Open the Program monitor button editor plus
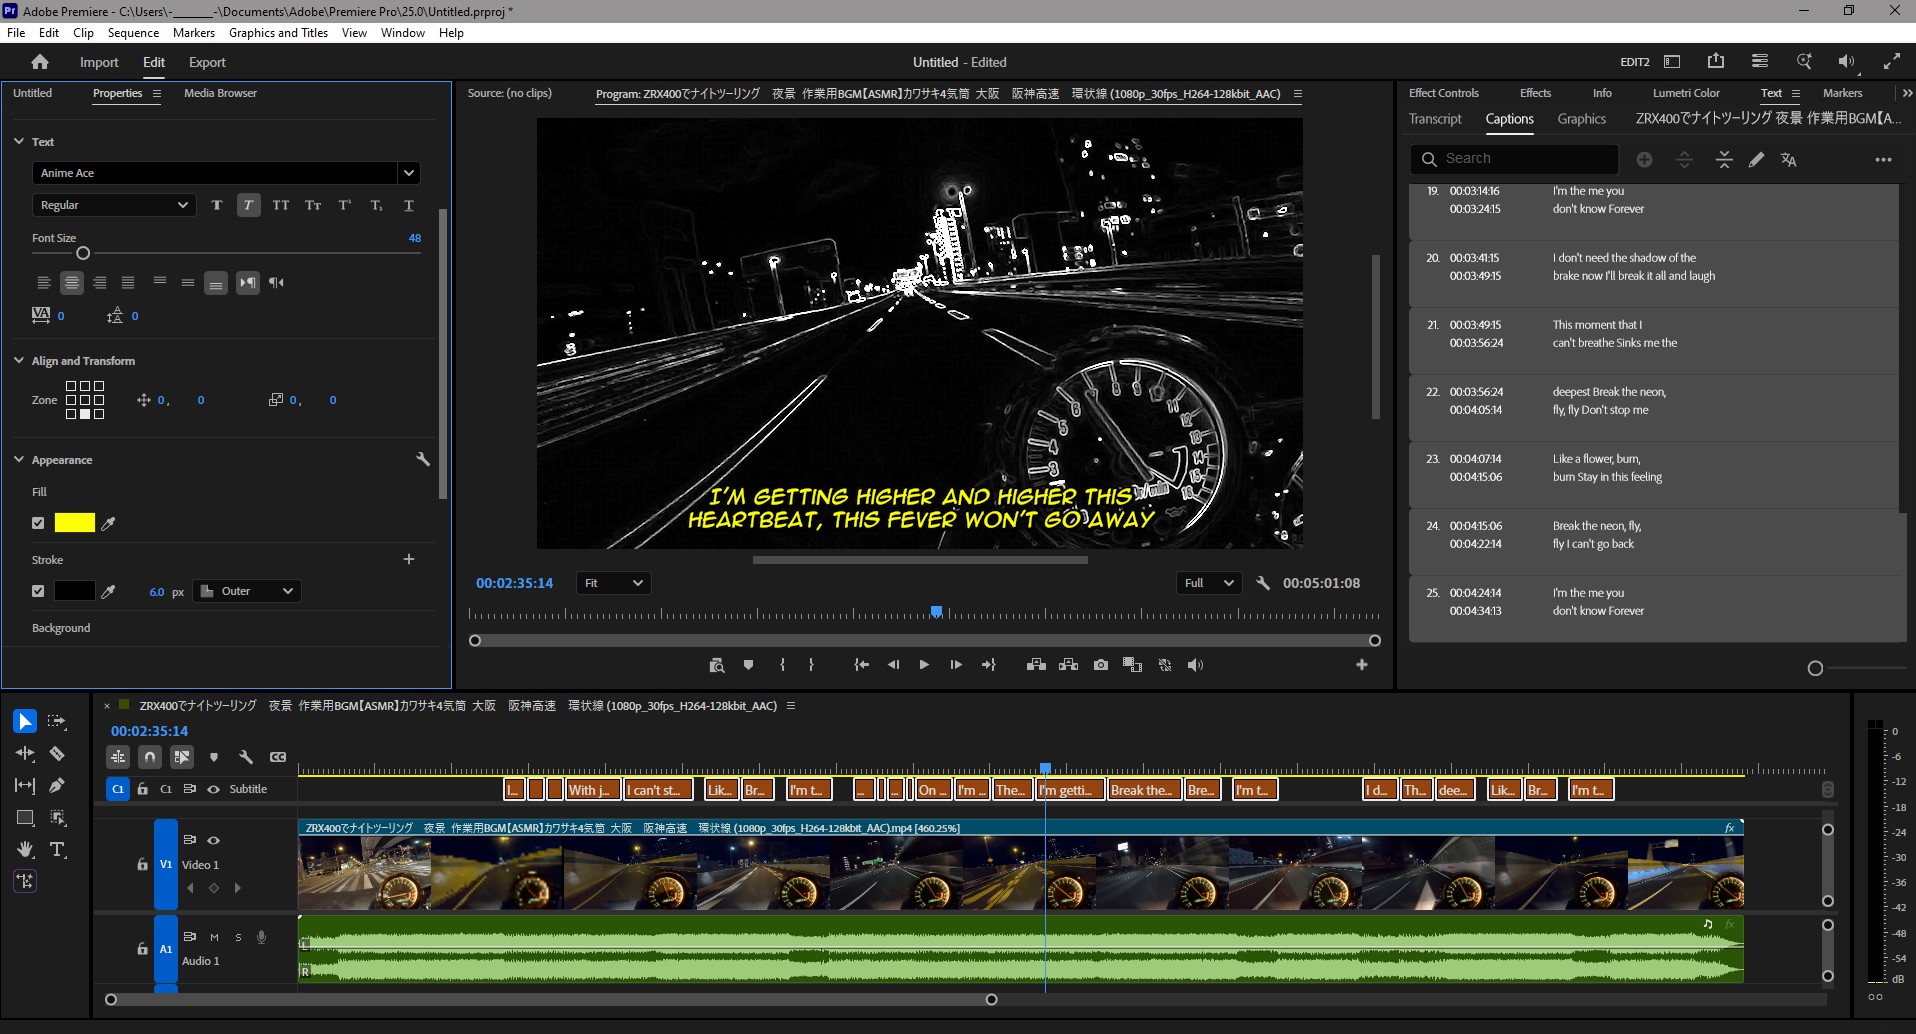Viewport: 1916px width, 1034px height. pyautogui.click(x=1362, y=665)
